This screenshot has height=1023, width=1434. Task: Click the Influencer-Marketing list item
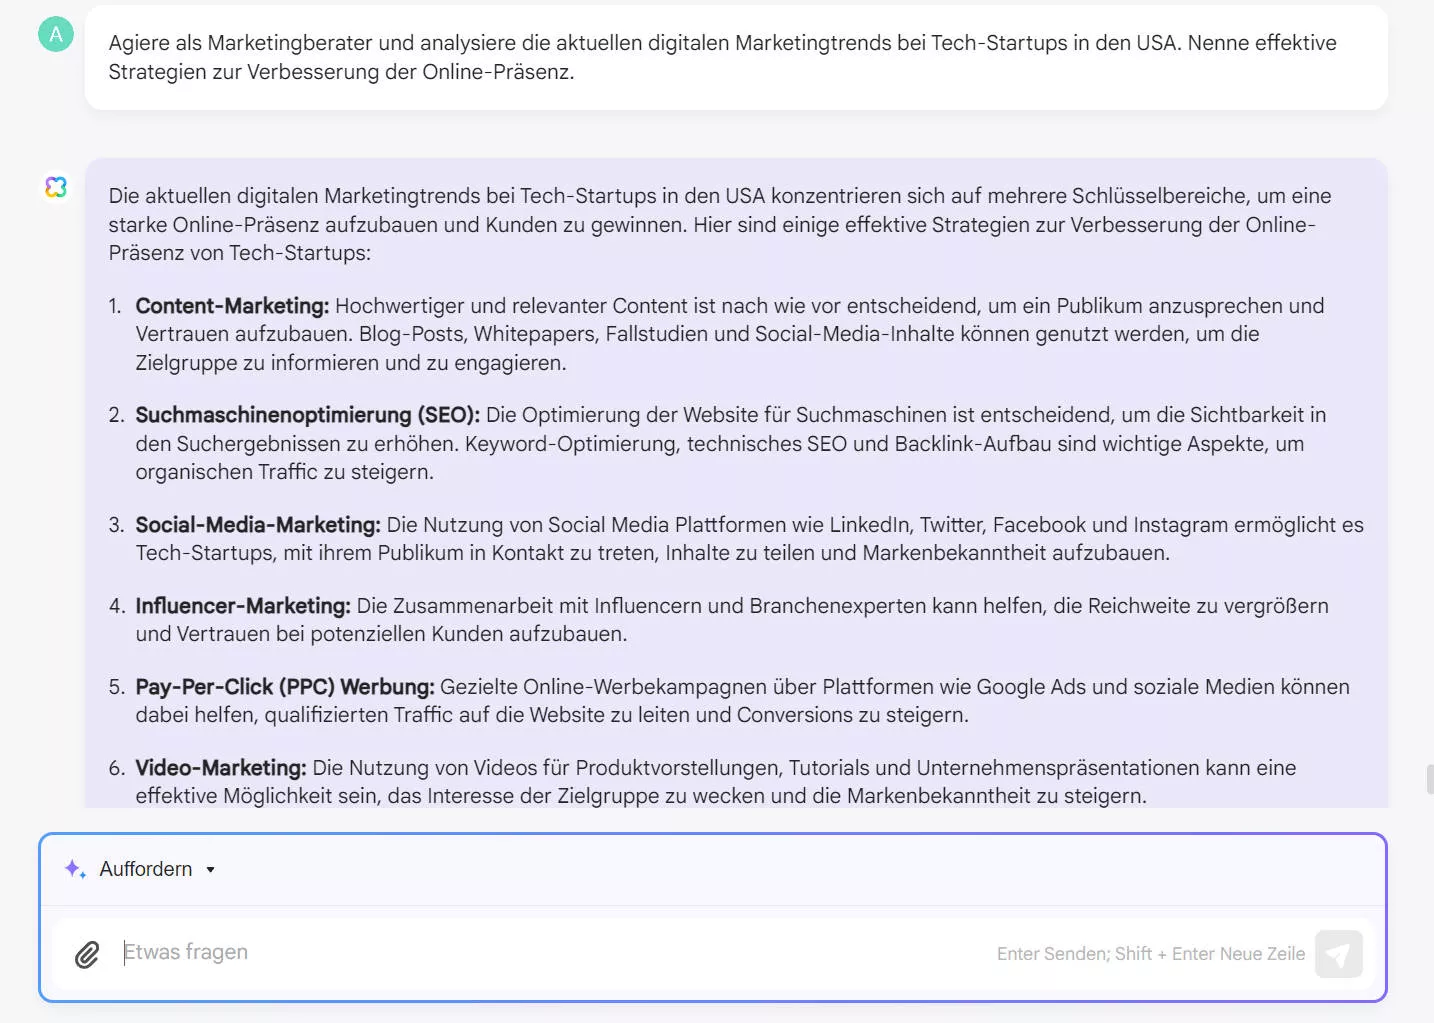242,605
